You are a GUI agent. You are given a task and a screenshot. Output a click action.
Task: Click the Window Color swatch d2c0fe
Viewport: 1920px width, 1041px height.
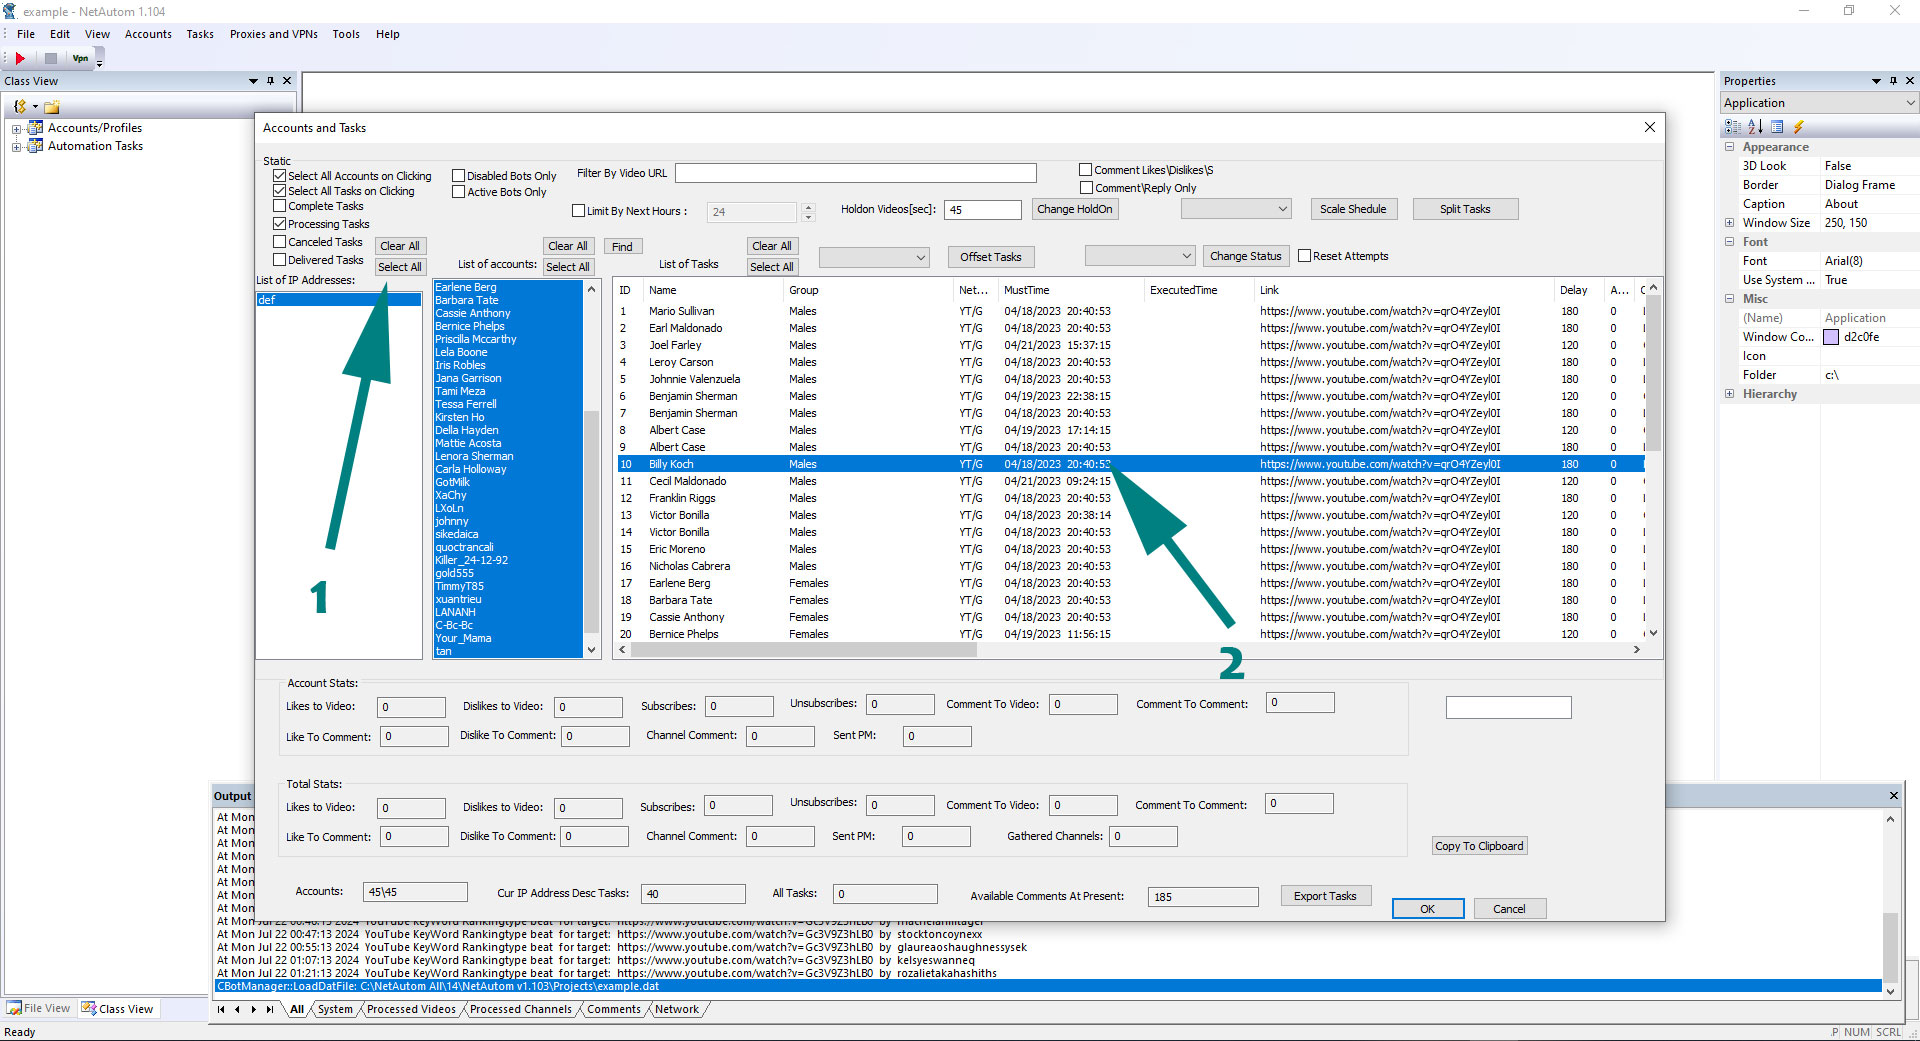[x=1831, y=337]
